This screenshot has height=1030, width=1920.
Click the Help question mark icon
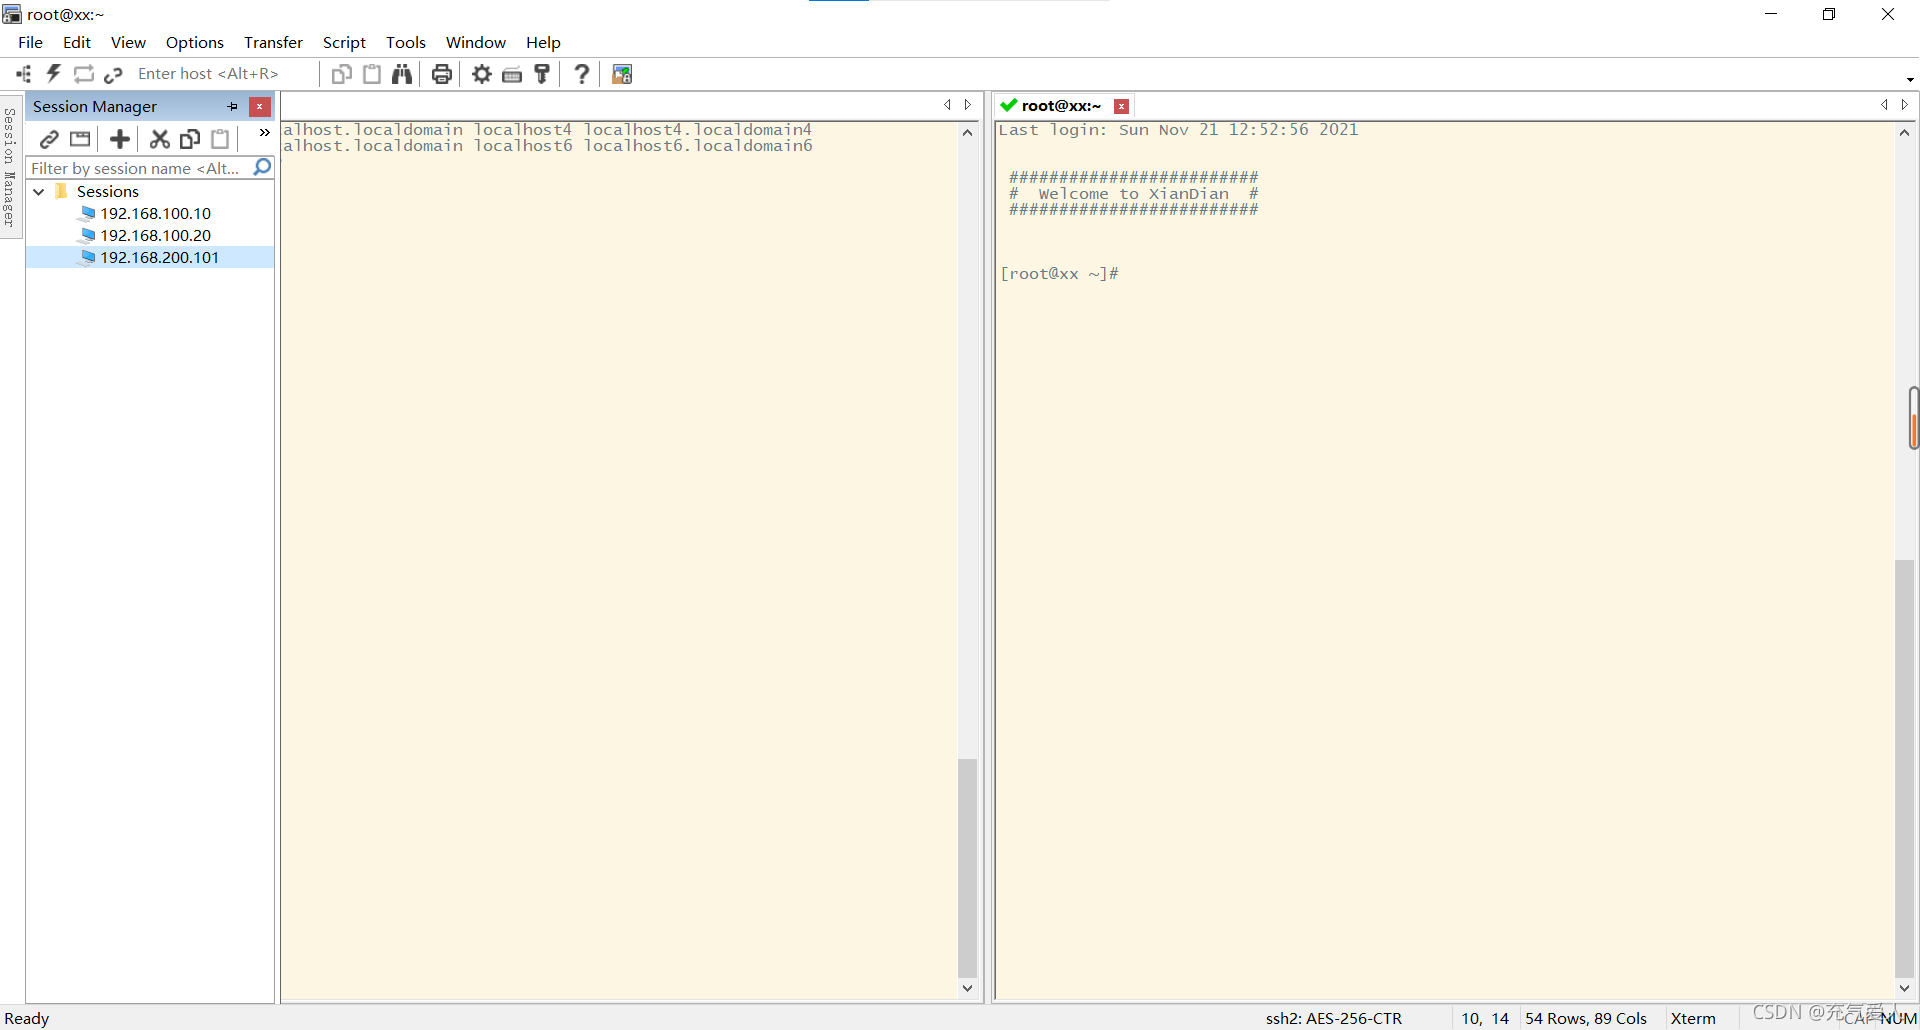click(x=582, y=74)
